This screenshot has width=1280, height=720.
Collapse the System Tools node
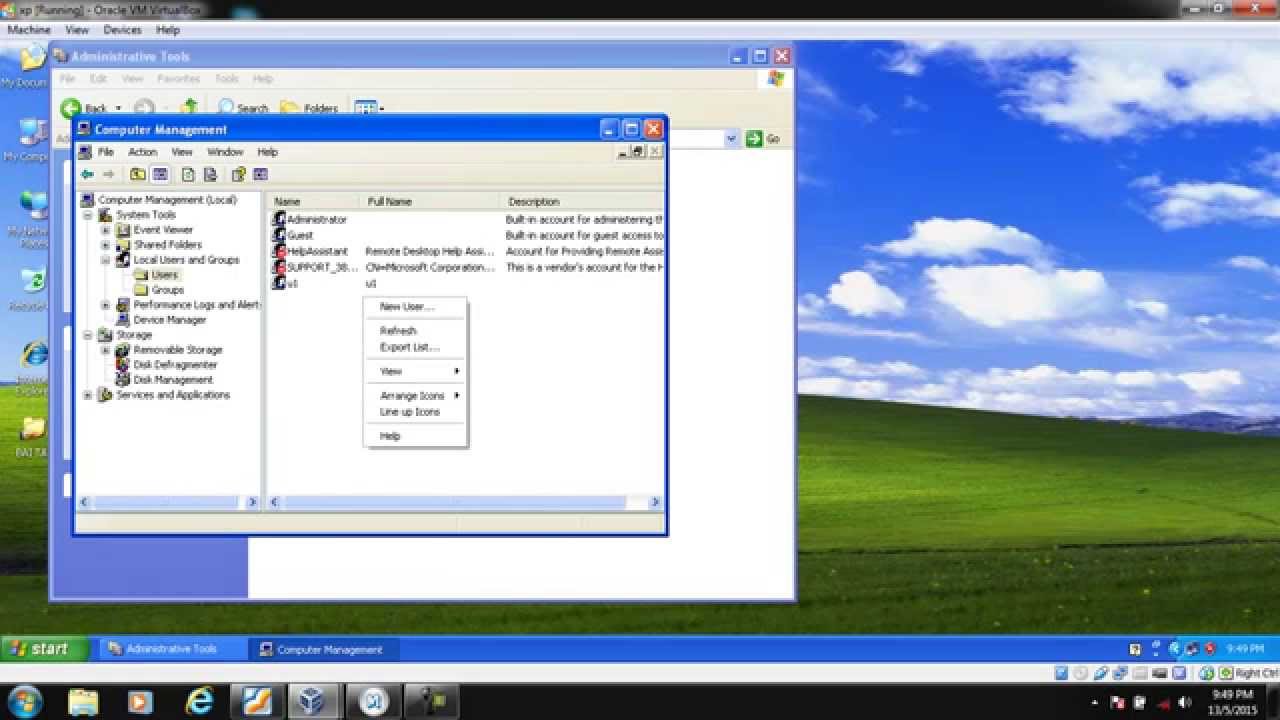[x=88, y=215]
